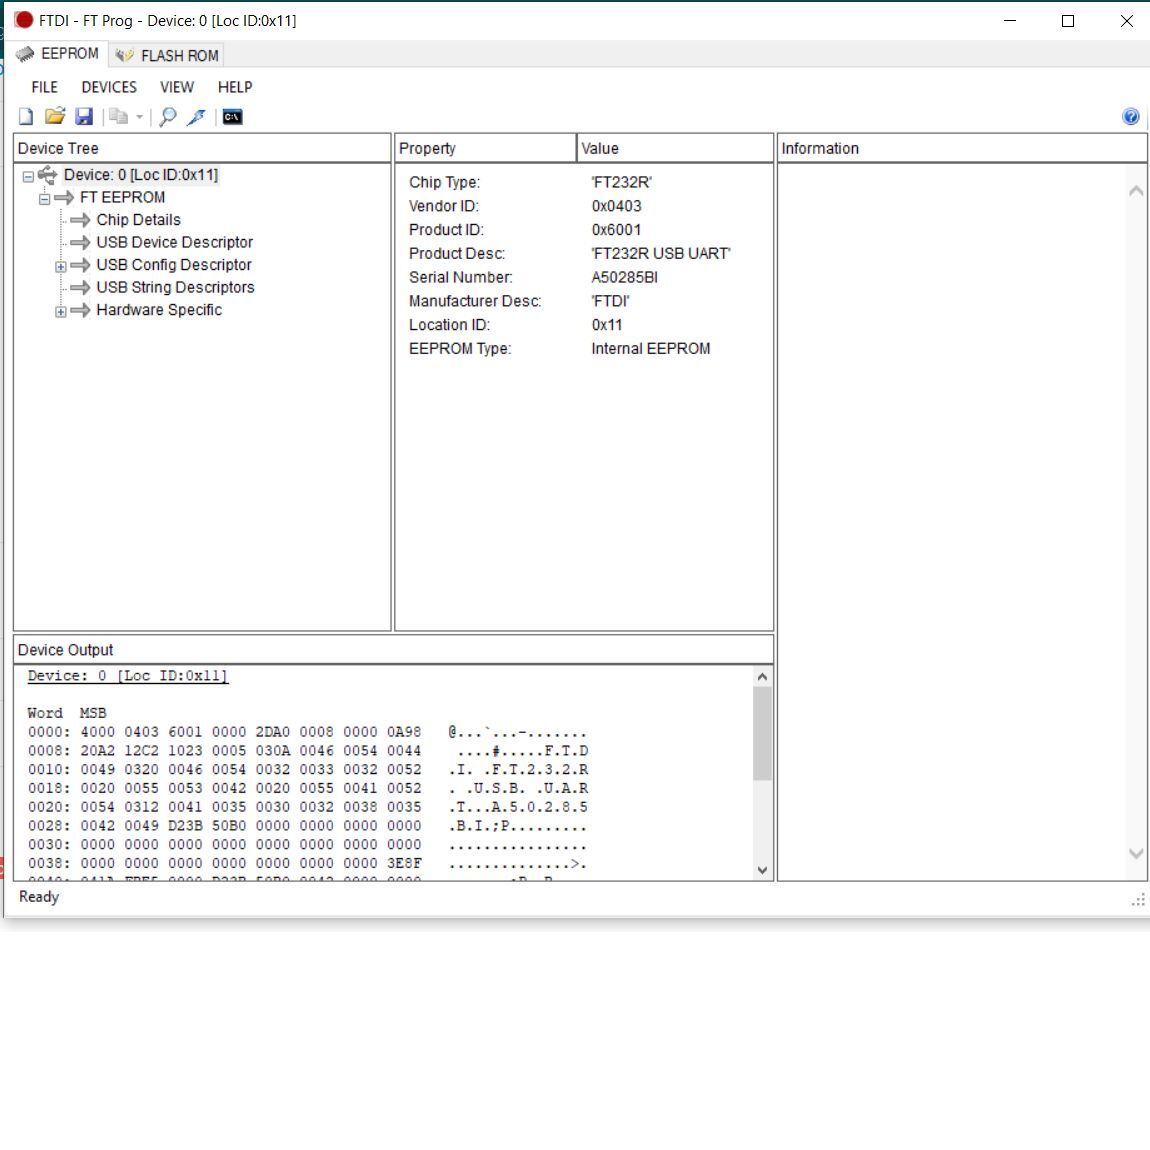Image resolution: width=1150 pixels, height=1150 pixels.
Task: Open the DEVICES menu
Action: 109,87
